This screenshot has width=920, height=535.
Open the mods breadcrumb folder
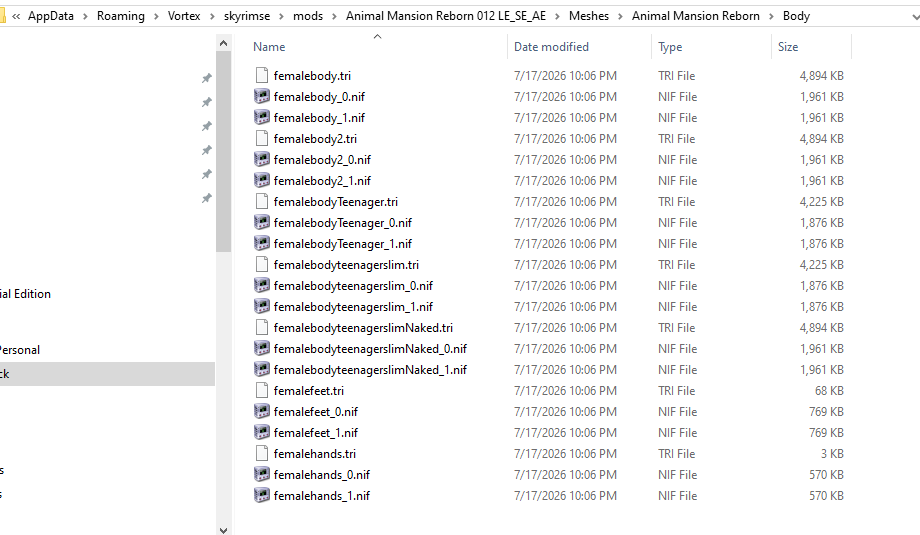coord(308,16)
